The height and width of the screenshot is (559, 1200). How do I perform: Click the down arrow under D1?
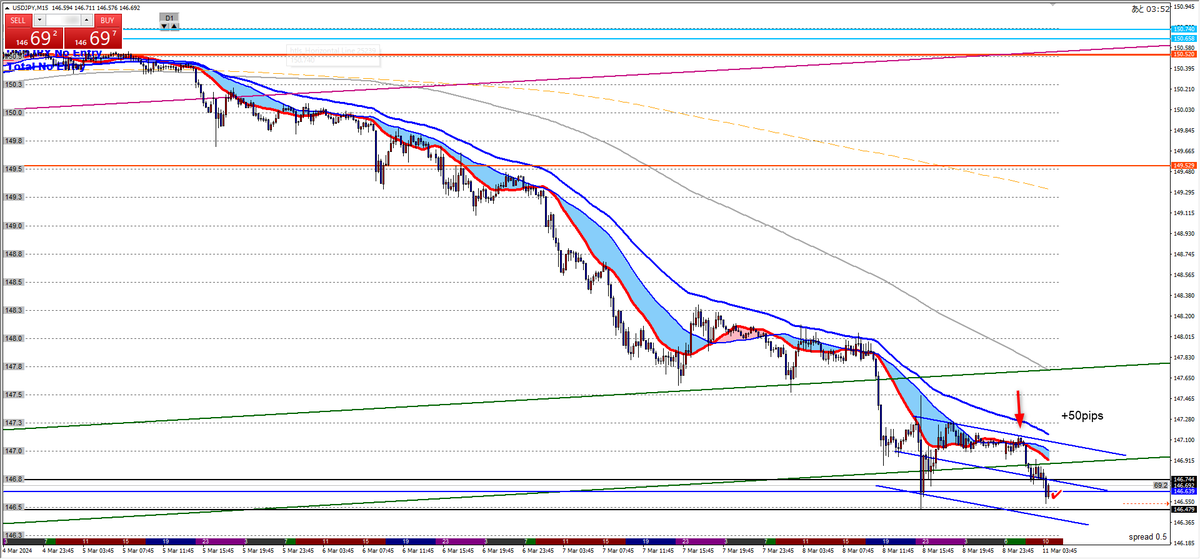point(164,26)
